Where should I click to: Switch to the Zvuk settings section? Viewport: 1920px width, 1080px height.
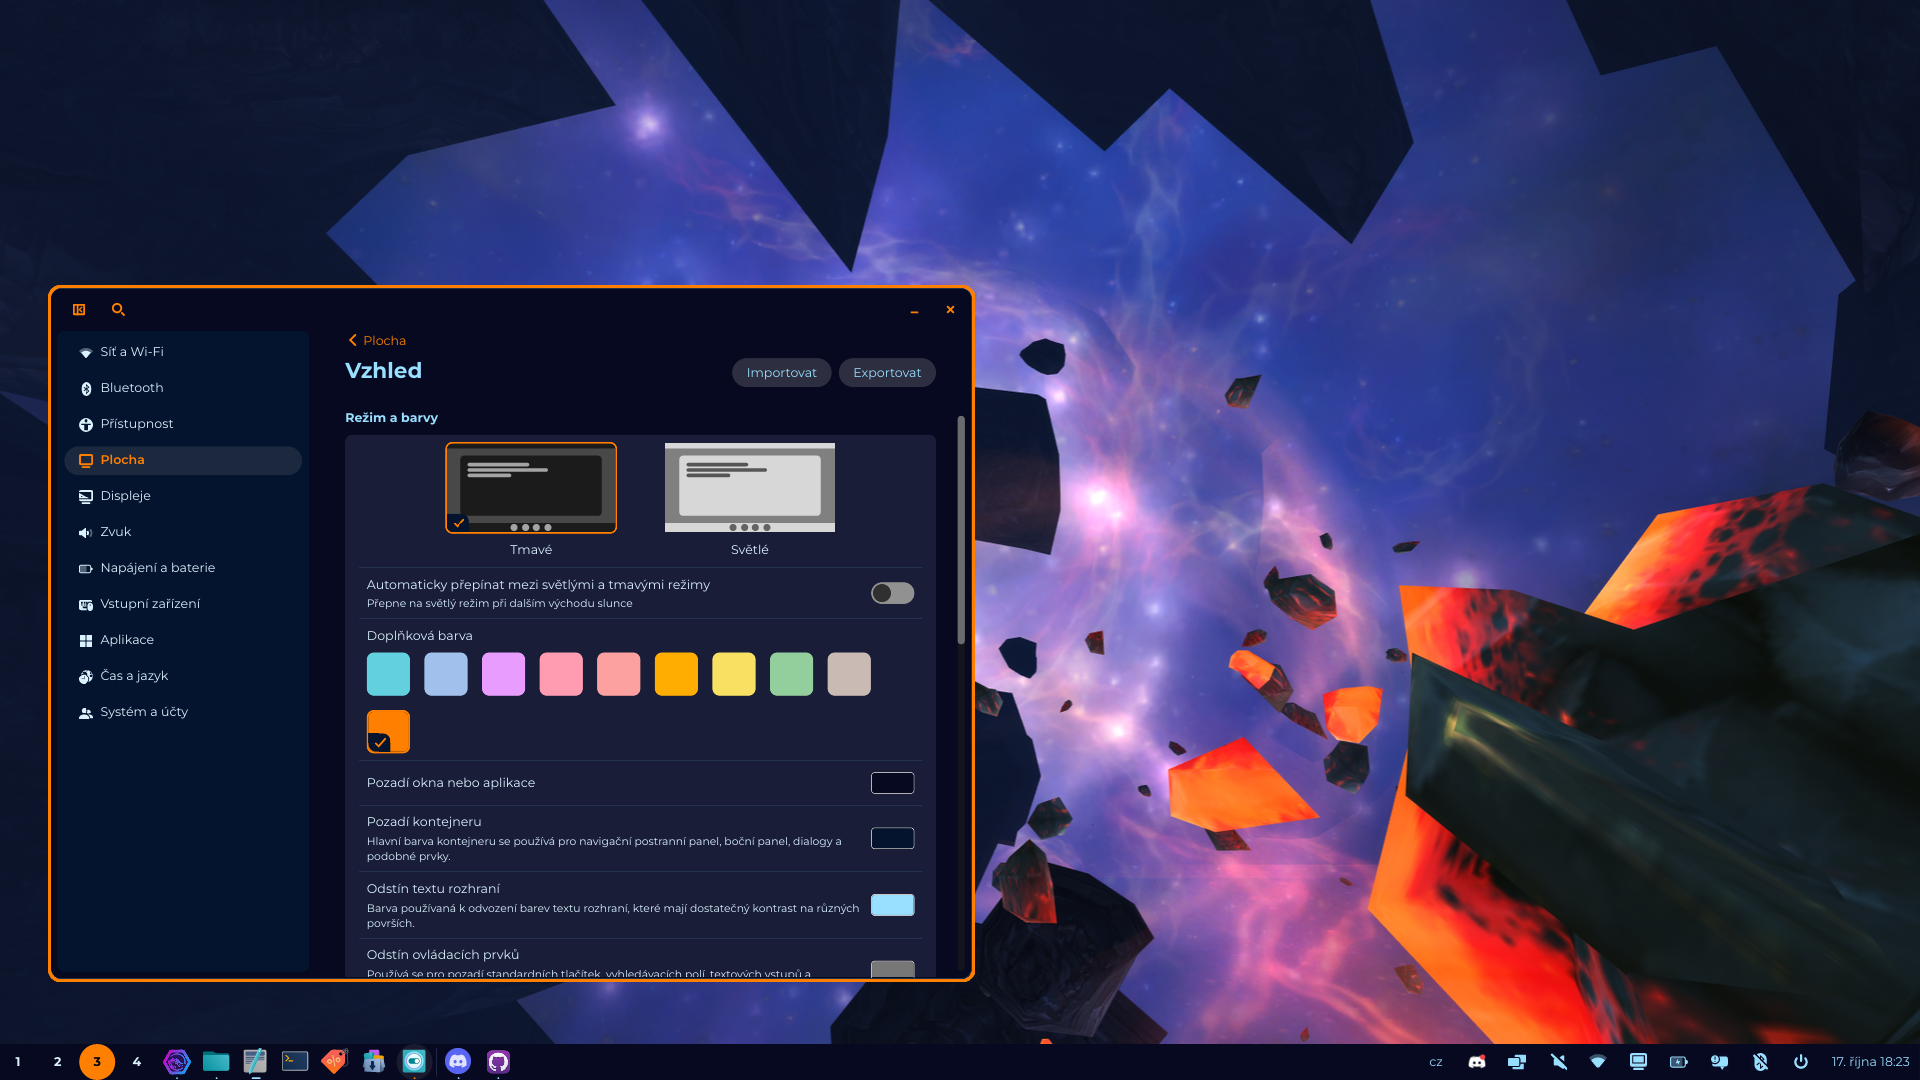pyautogui.click(x=115, y=532)
